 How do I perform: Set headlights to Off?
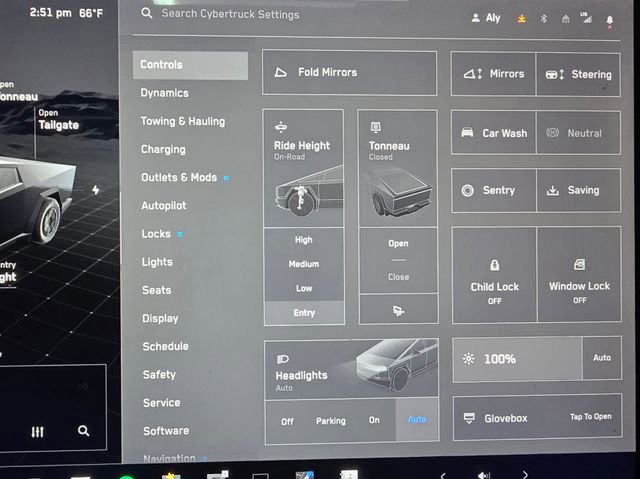pyautogui.click(x=287, y=422)
